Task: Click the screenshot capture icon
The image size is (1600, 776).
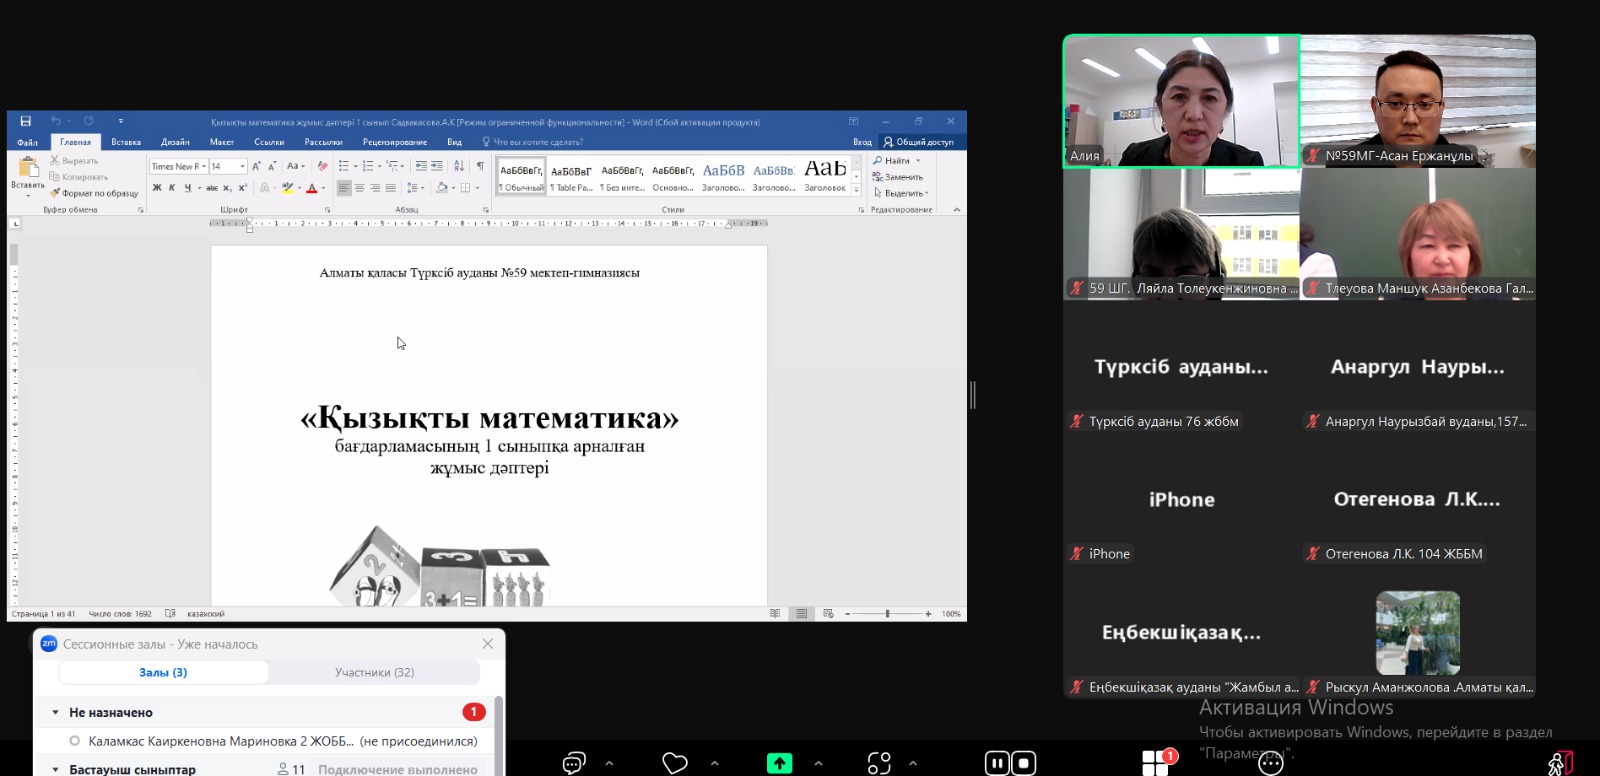Action: [879, 763]
